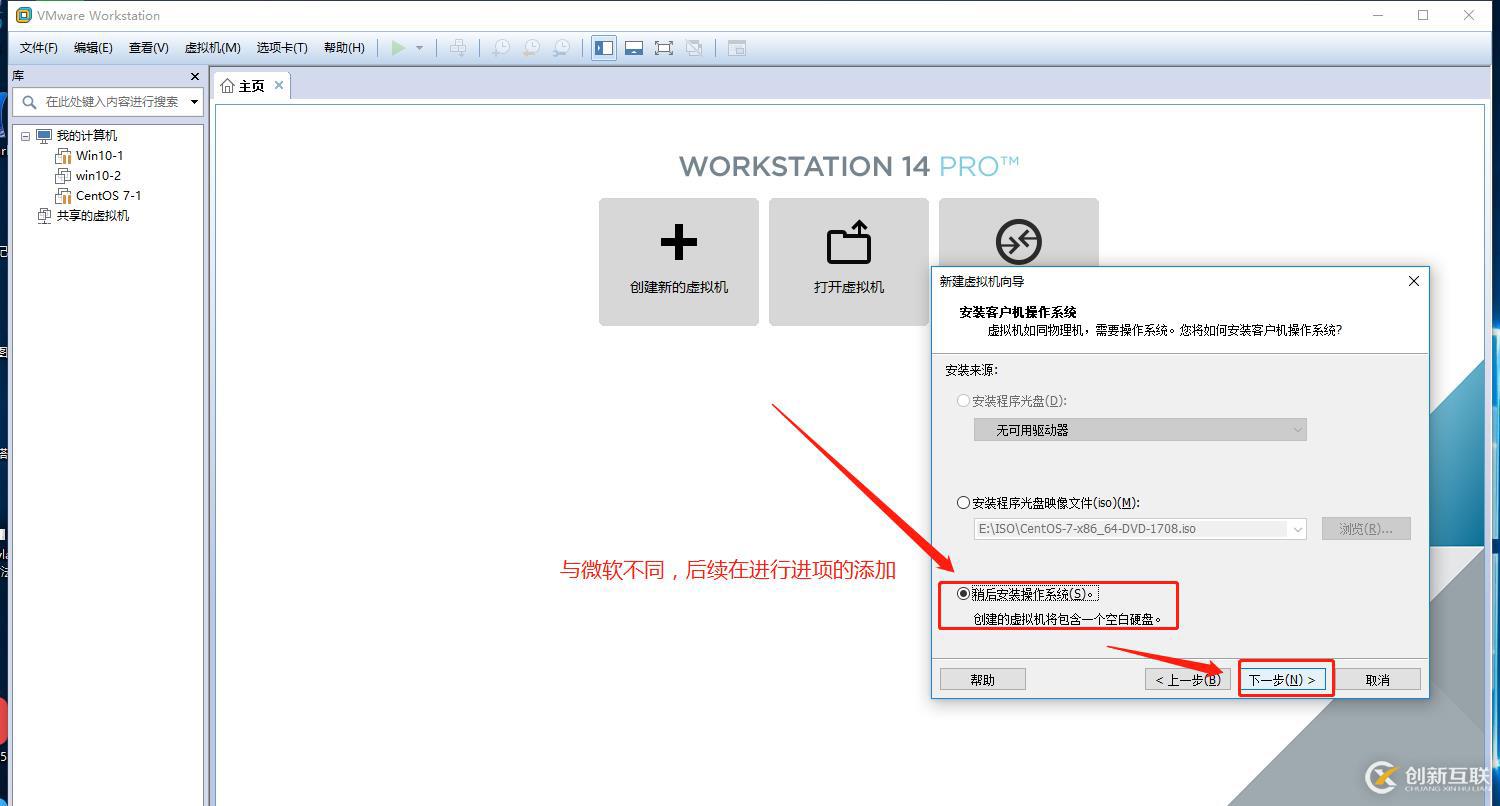Select the Win10-1 virtual machine
Image resolution: width=1500 pixels, height=806 pixels.
(x=100, y=156)
